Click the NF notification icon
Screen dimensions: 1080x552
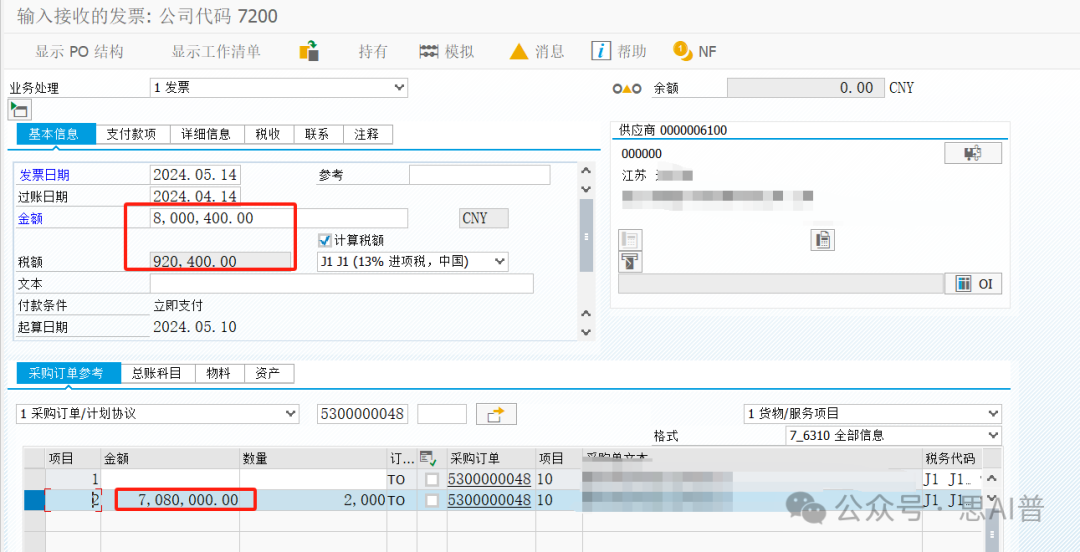point(683,51)
